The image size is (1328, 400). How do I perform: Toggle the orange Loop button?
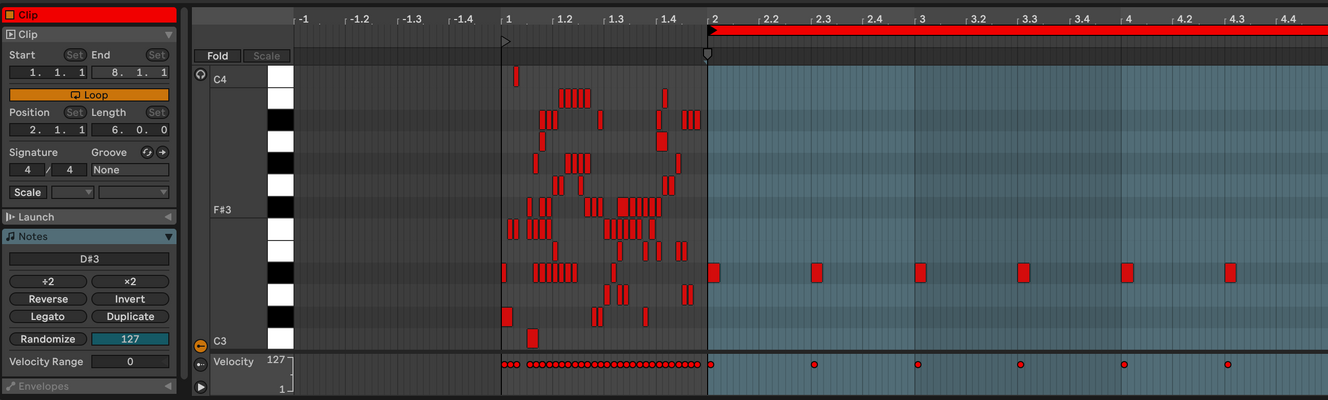pyautogui.click(x=89, y=95)
